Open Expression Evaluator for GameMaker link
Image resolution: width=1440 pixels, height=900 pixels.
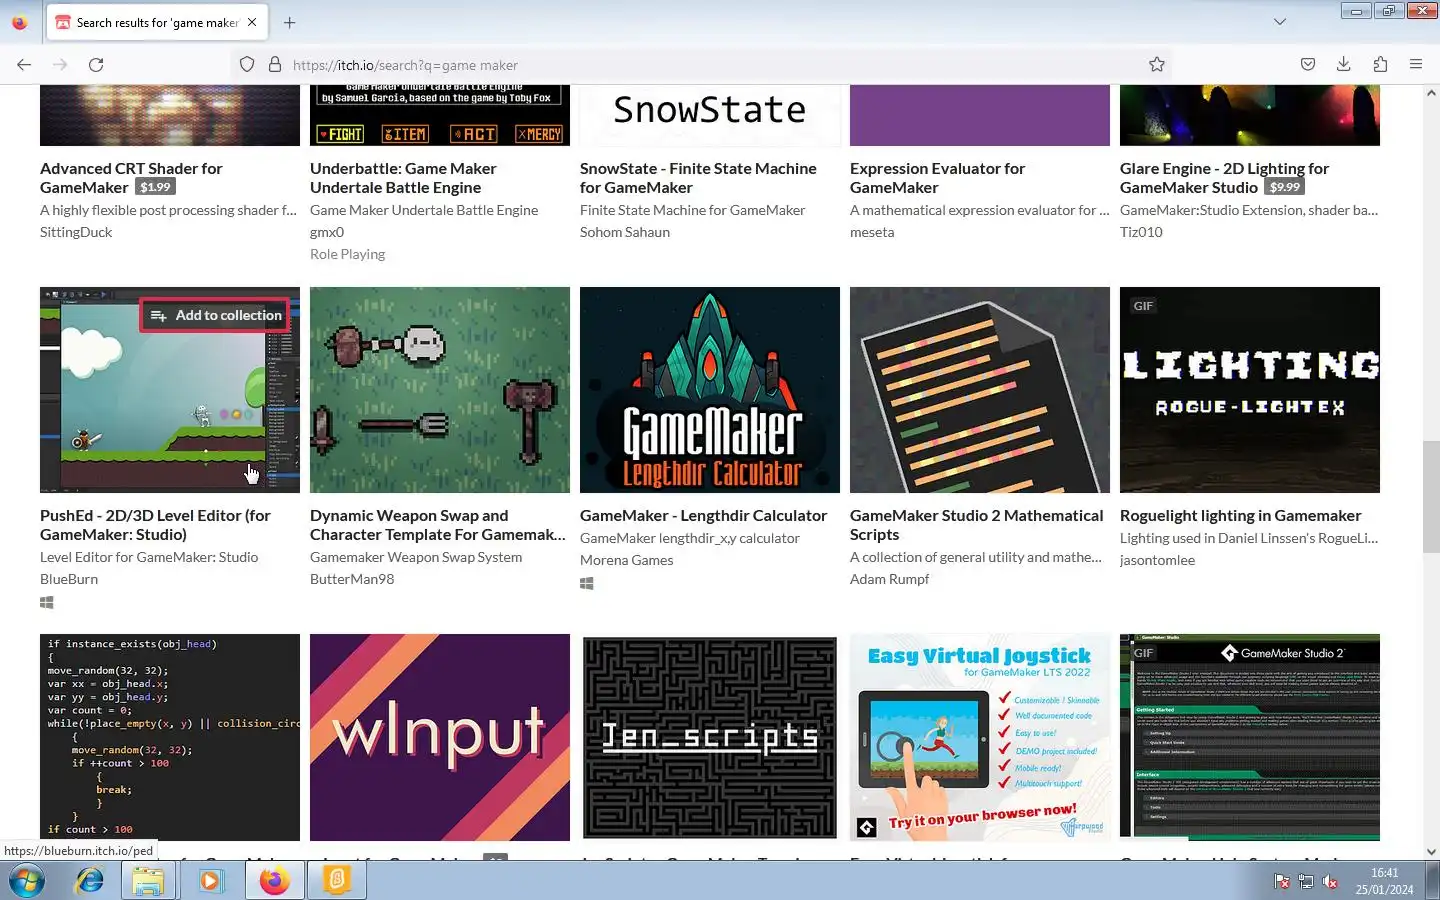point(937,178)
